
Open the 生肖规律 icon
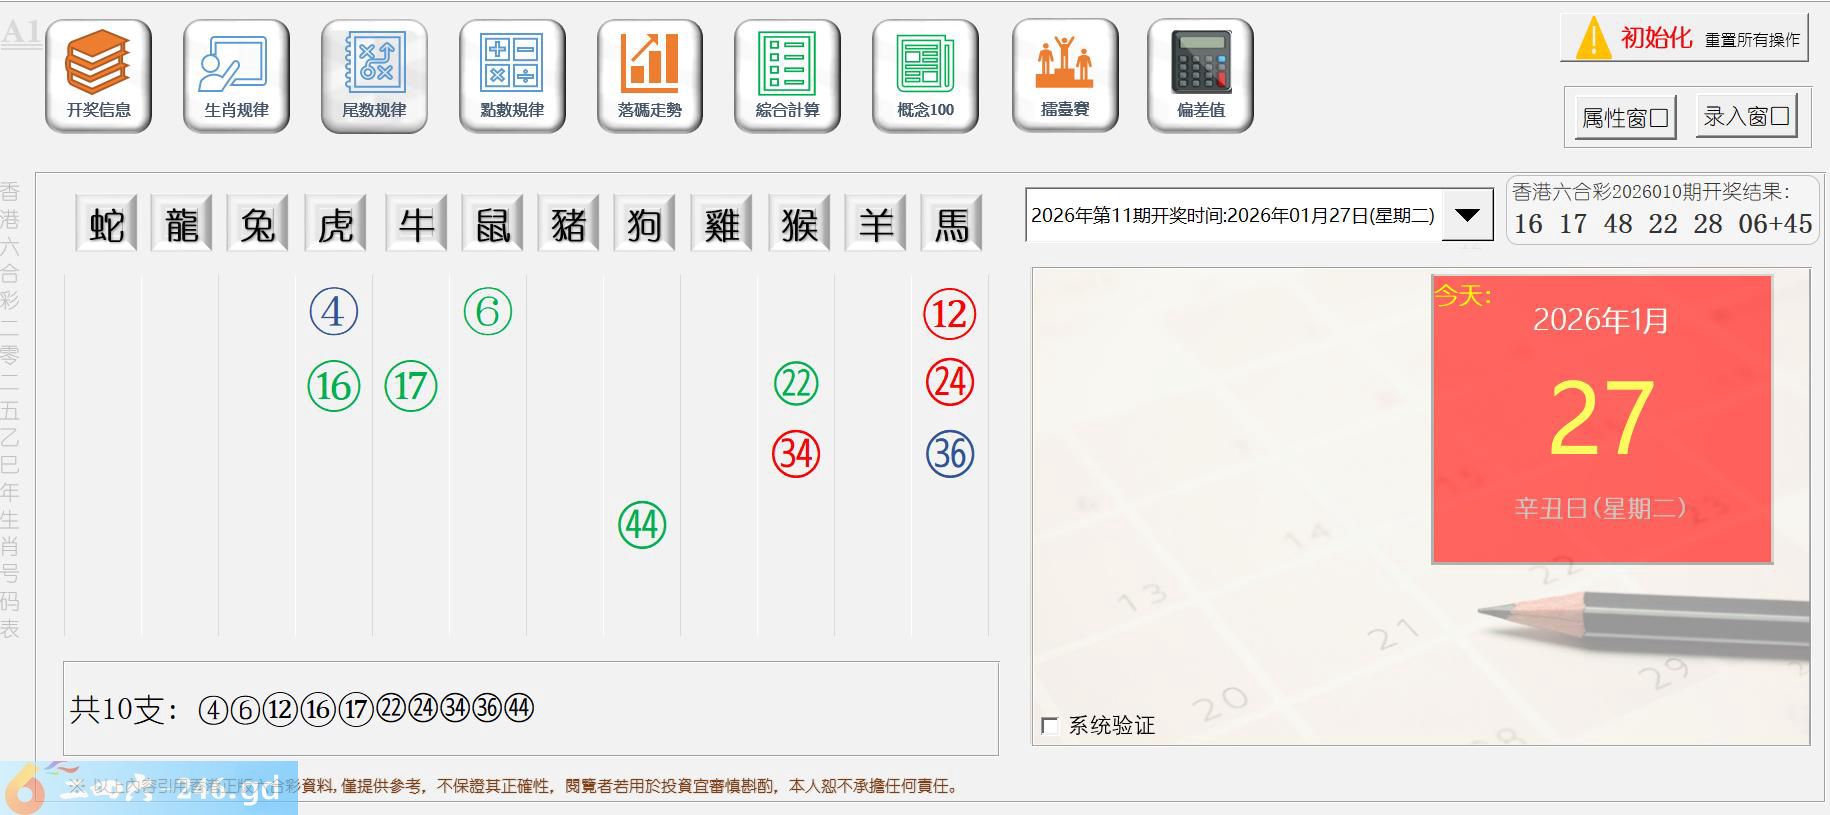tap(236, 75)
